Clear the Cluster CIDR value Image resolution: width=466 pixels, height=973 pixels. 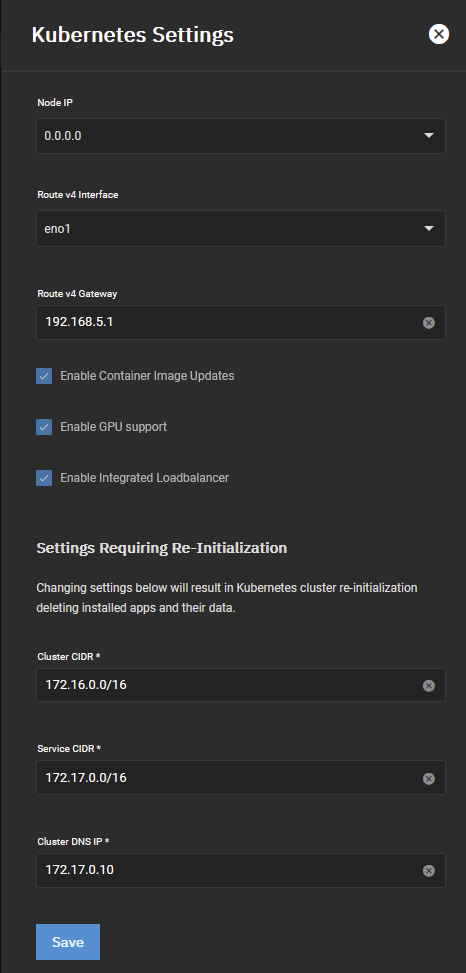point(429,686)
